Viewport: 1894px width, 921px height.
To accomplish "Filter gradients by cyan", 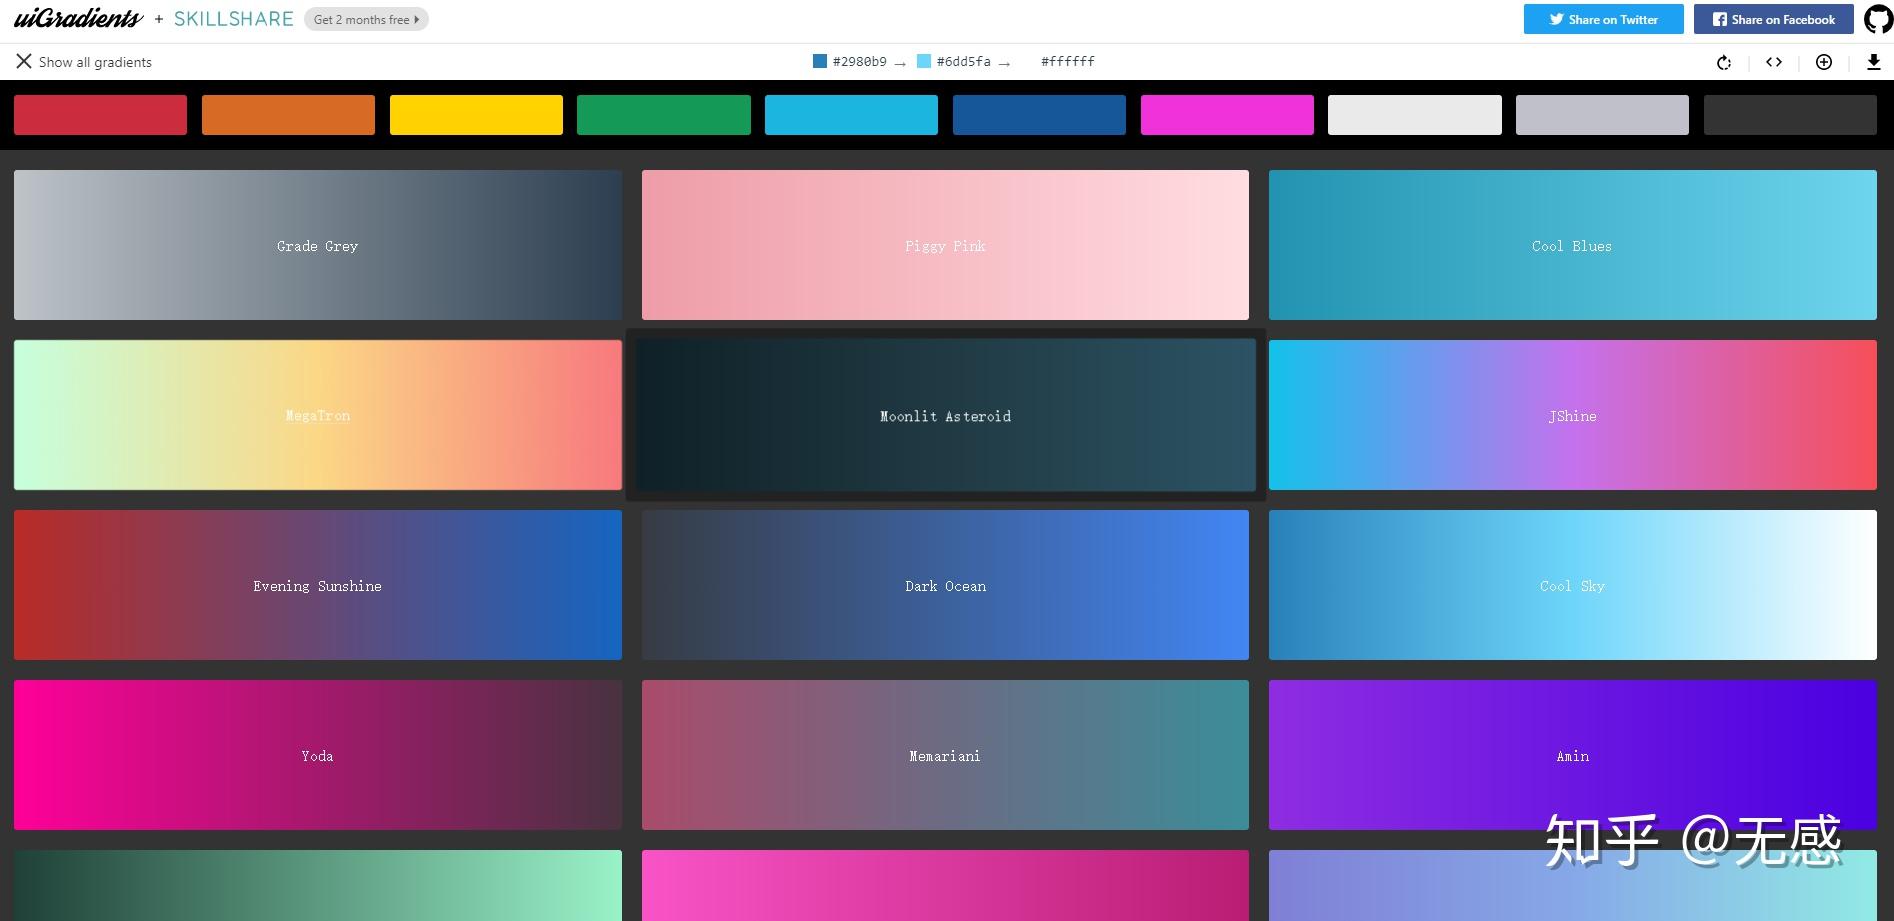I will coord(851,115).
